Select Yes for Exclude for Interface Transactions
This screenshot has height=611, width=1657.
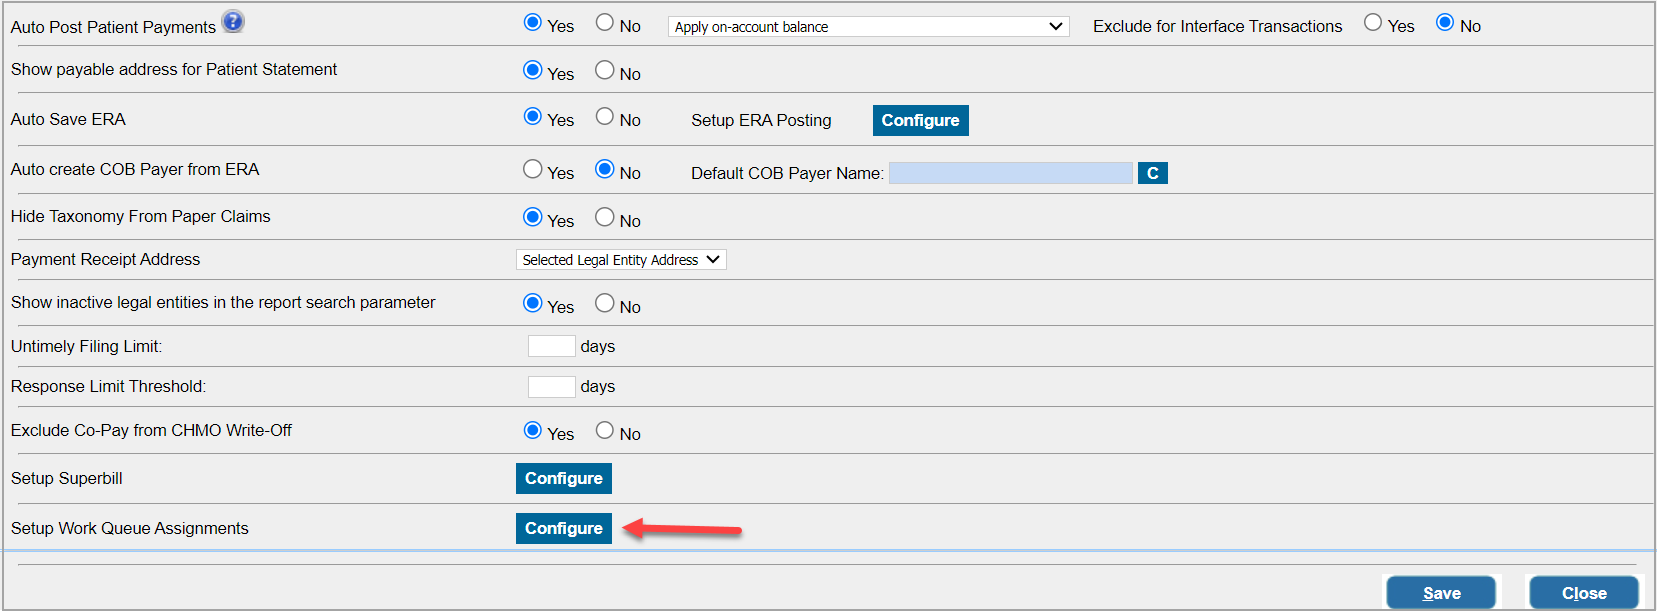click(1373, 23)
